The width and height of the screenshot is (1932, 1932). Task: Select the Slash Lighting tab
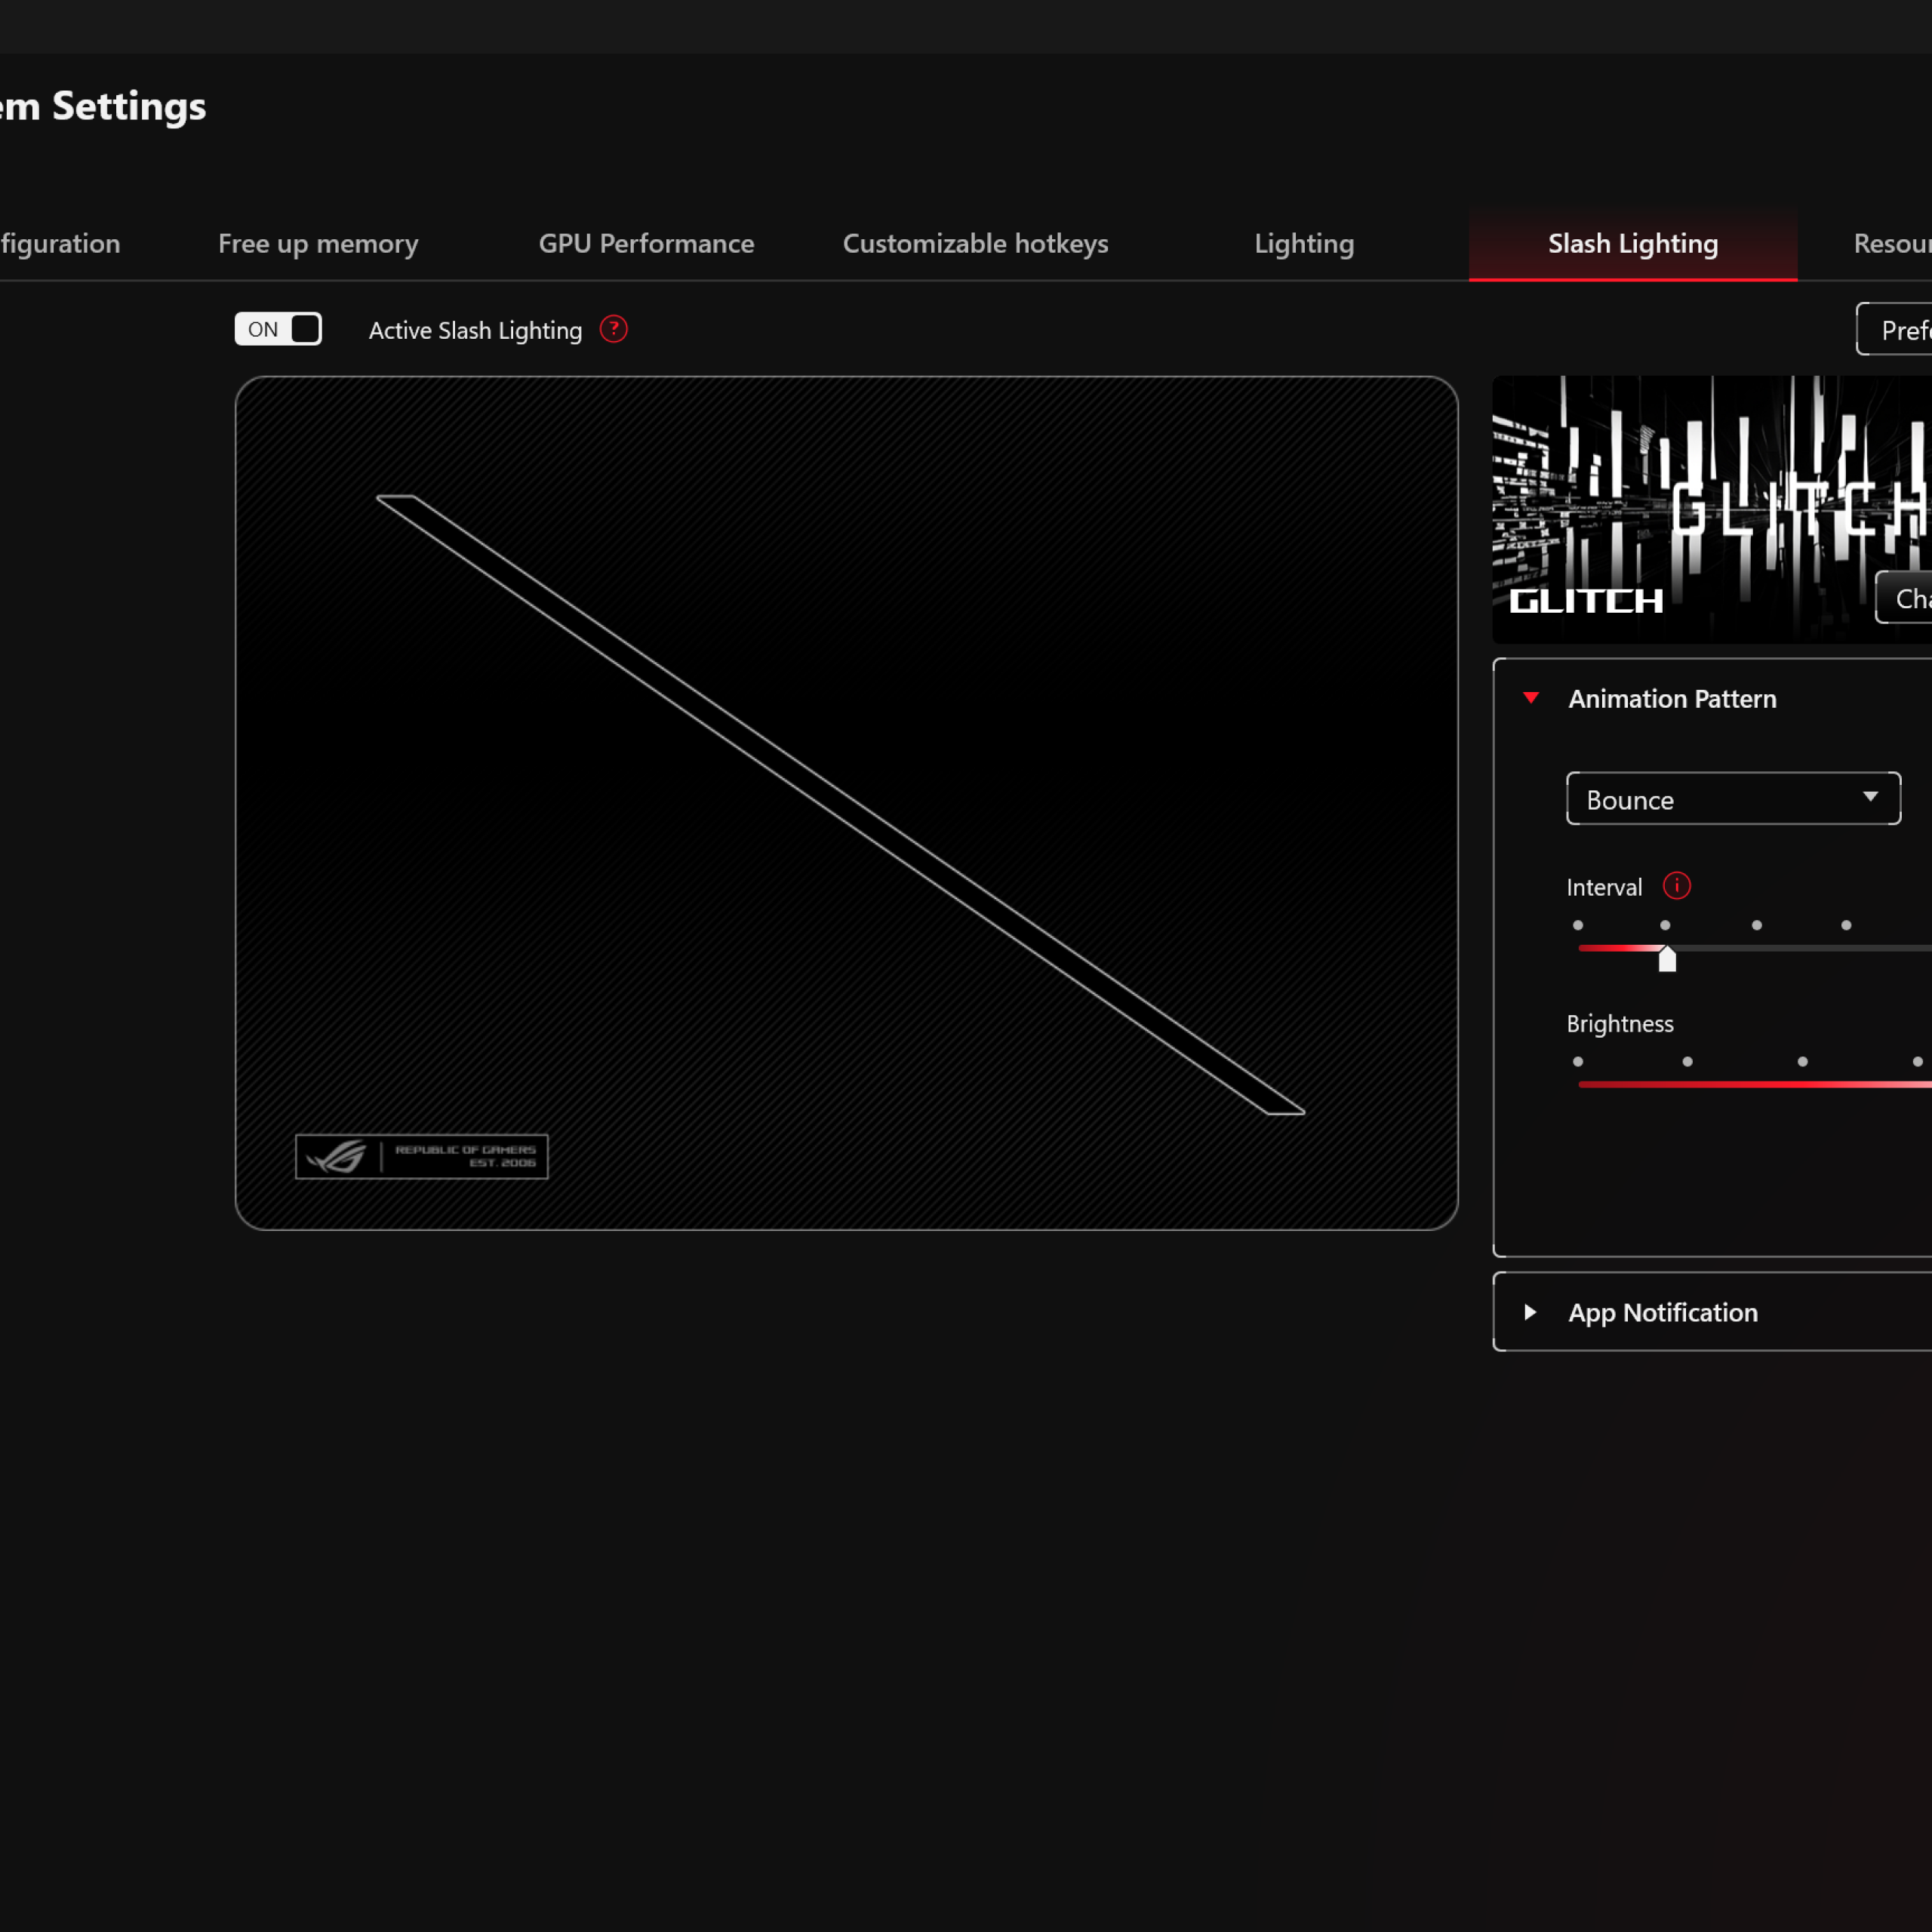pos(1632,244)
